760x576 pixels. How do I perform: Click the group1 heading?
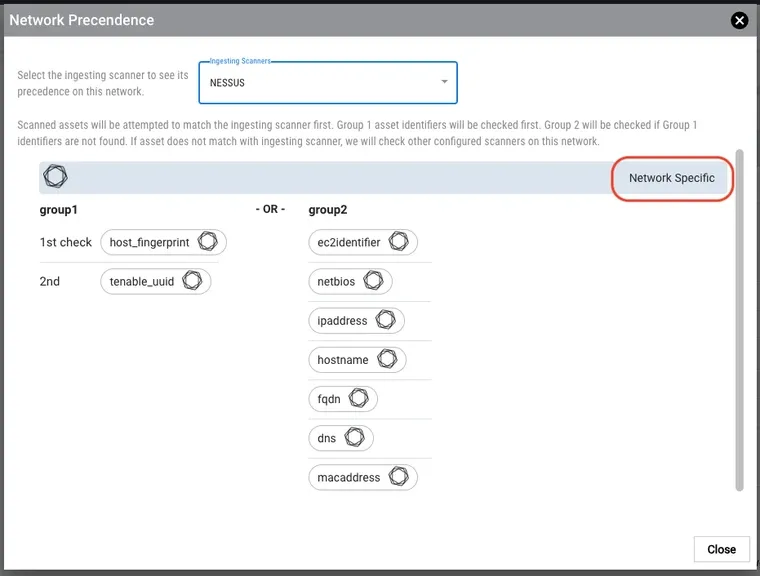(x=58, y=210)
